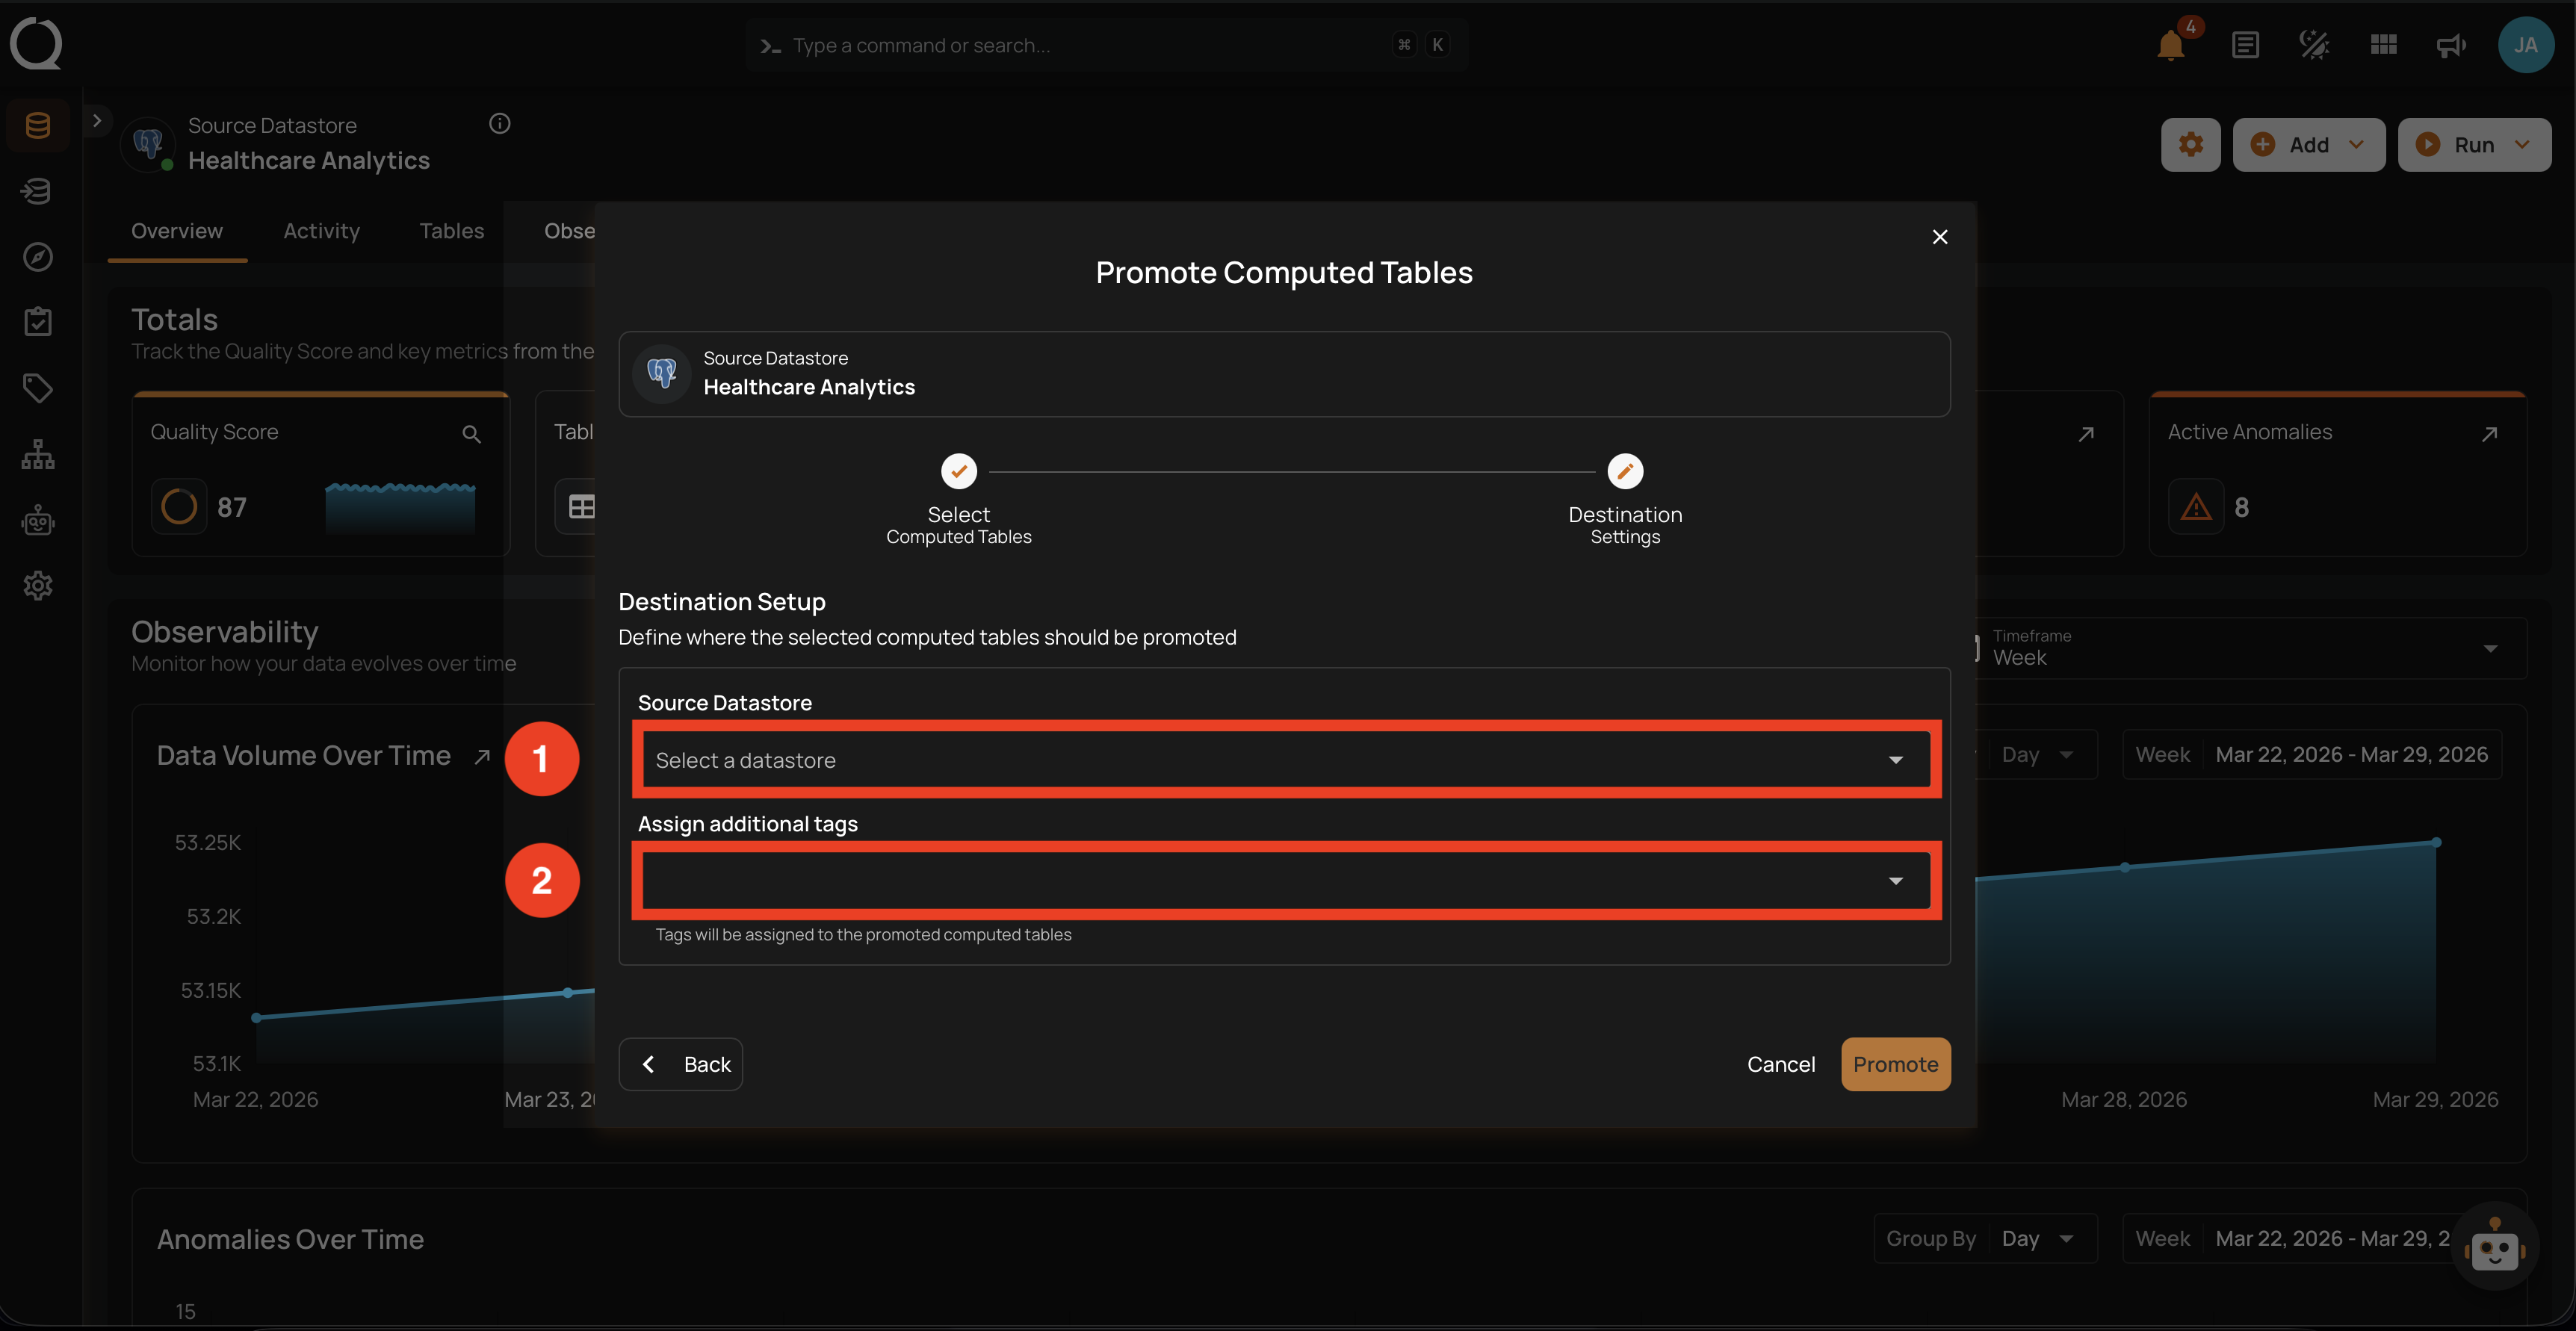Click the Data Volume date range Mar 22 - Mar 29
Viewport: 2576px width, 1331px height.
2312,755
